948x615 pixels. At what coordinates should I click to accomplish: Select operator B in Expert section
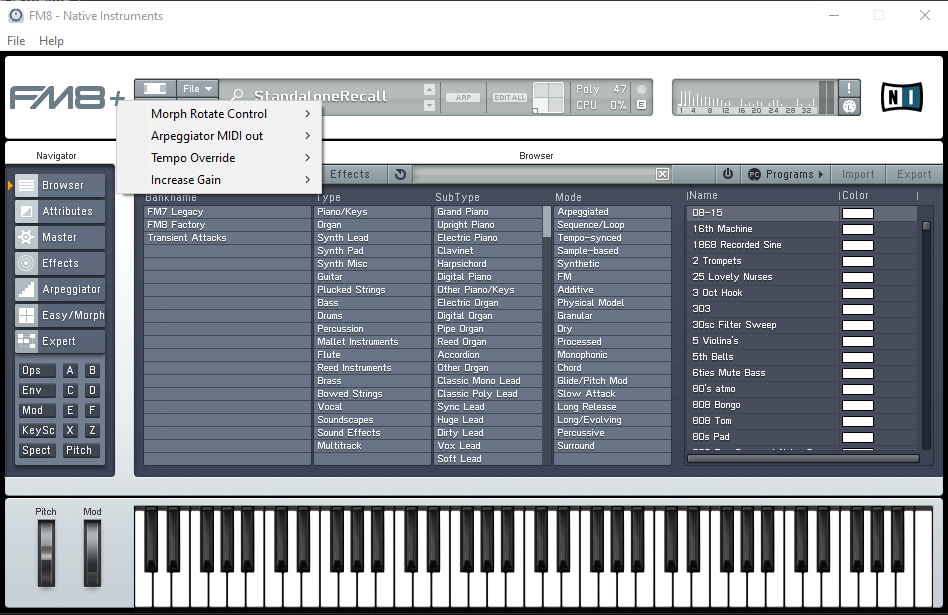92,370
